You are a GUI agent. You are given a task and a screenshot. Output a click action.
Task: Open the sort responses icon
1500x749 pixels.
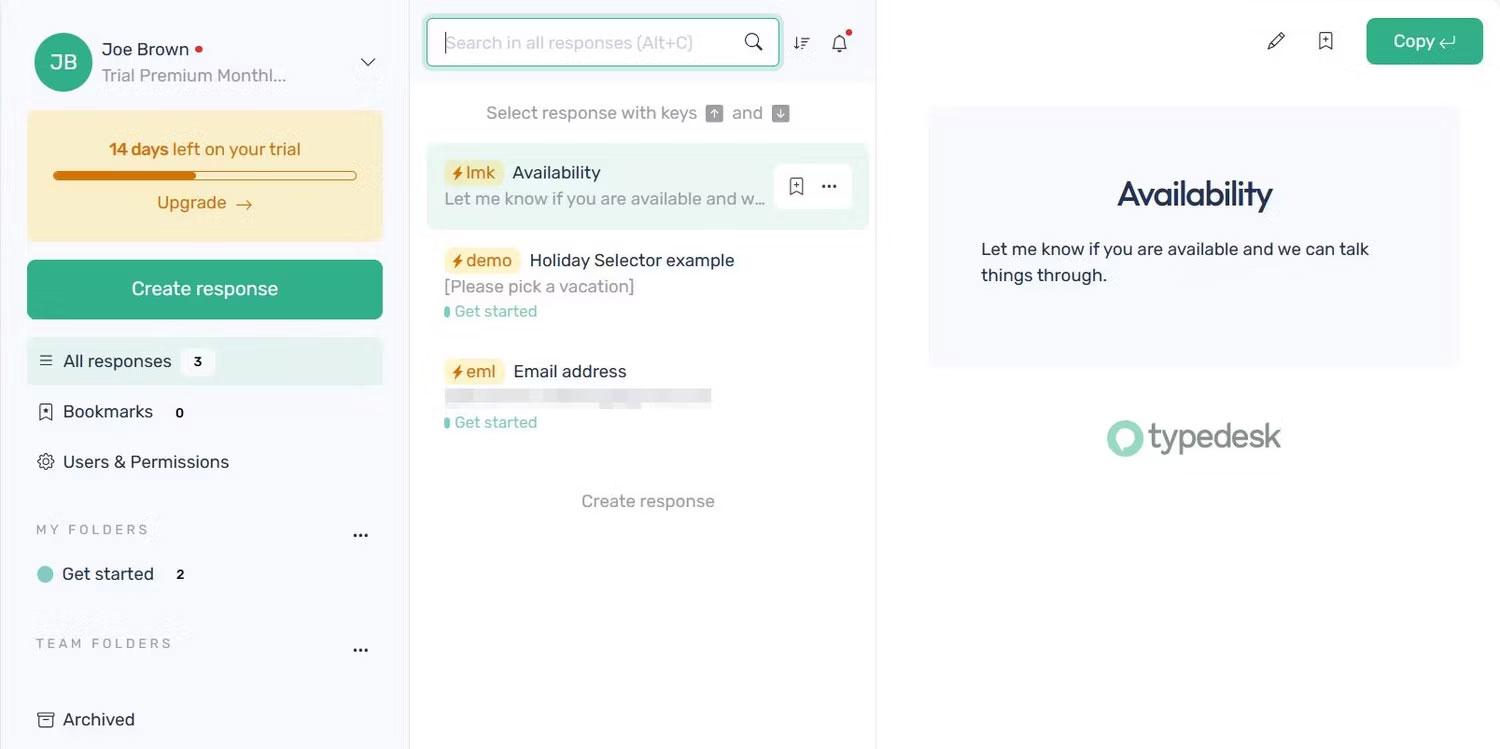tap(801, 43)
